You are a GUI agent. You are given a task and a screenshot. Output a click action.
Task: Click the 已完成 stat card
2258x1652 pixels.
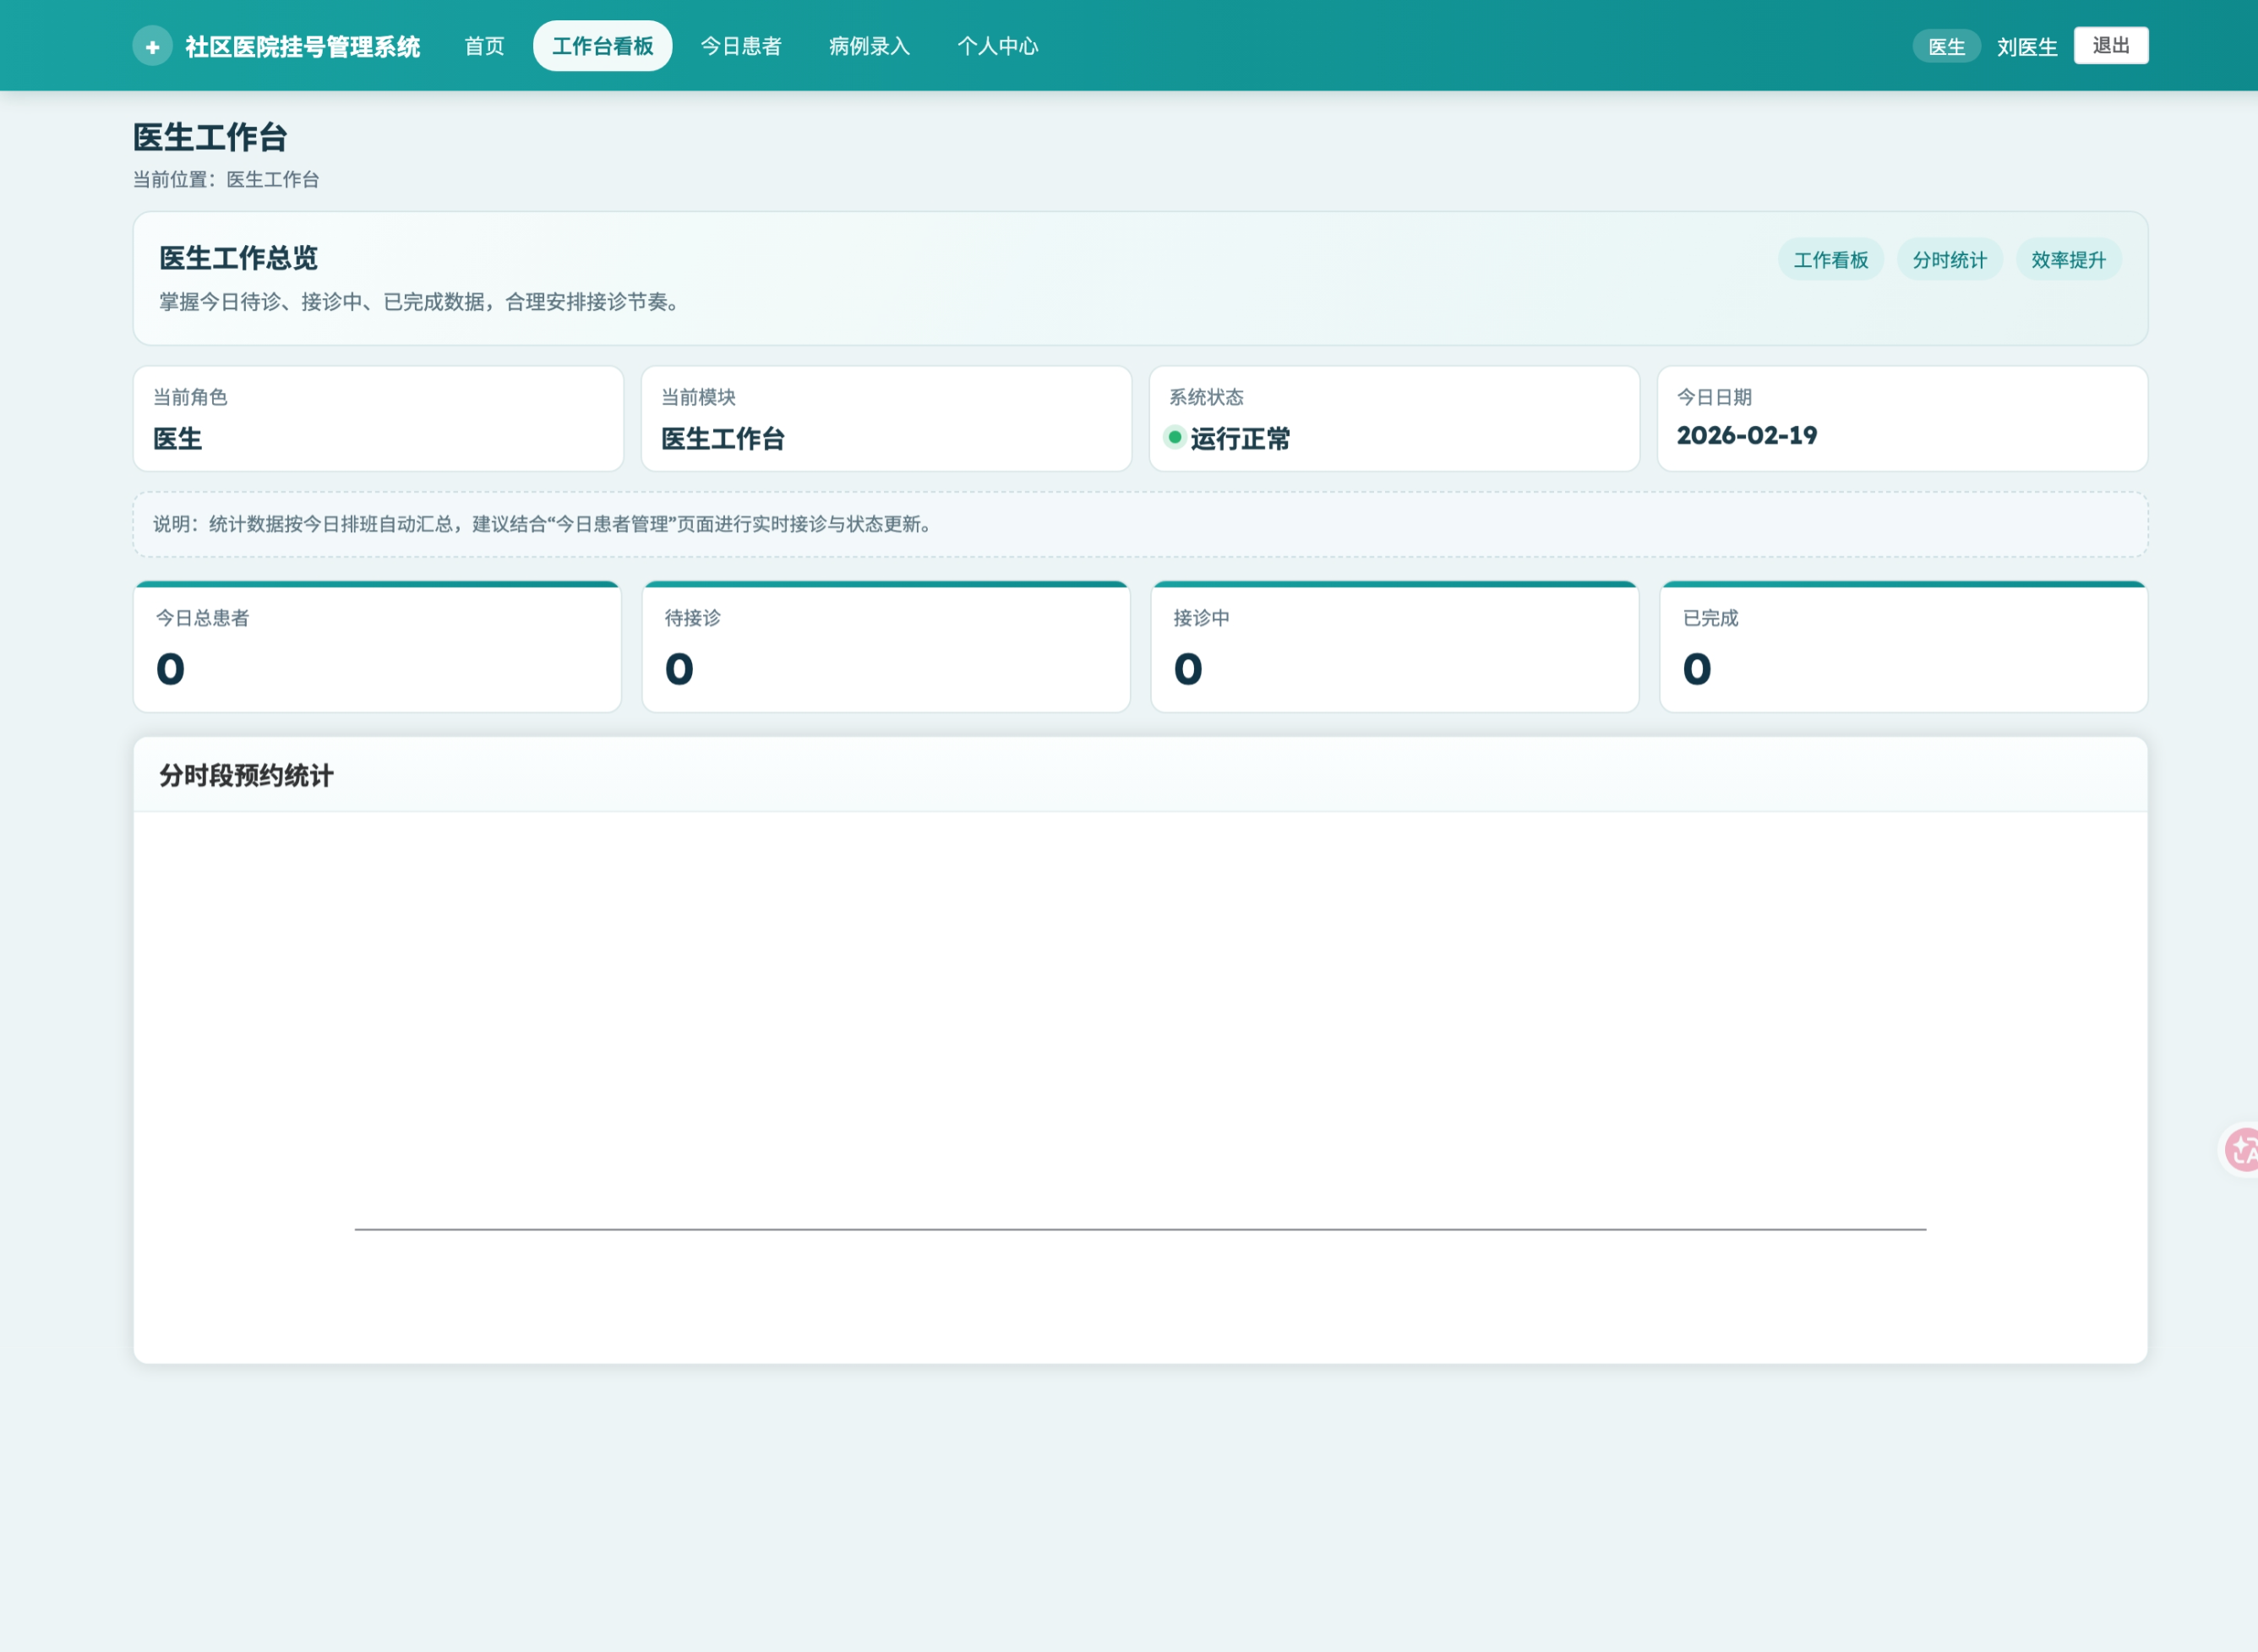1903,647
